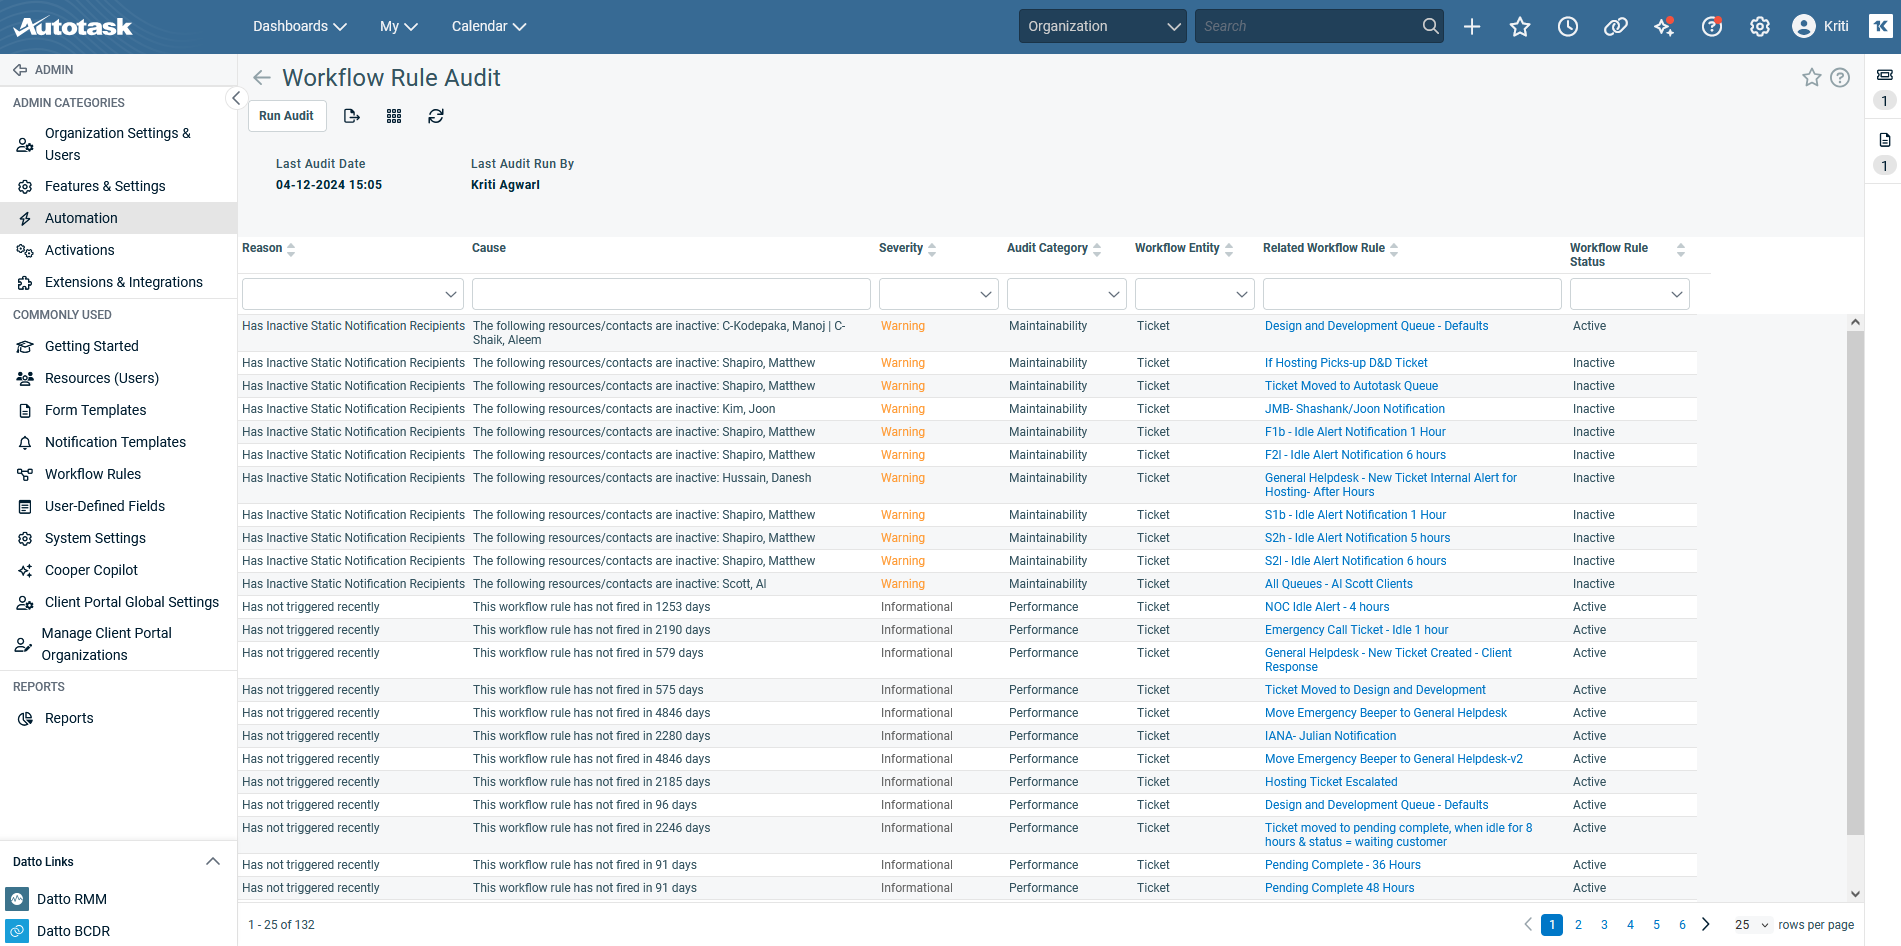1901x946 pixels.
Task: Collapse the Datto Links section
Action: [x=212, y=862]
